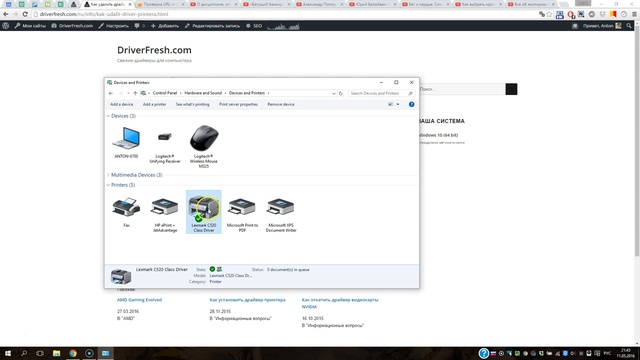Select the Logitech Wireless Mouse device
640x360 pixels.
[204, 146]
